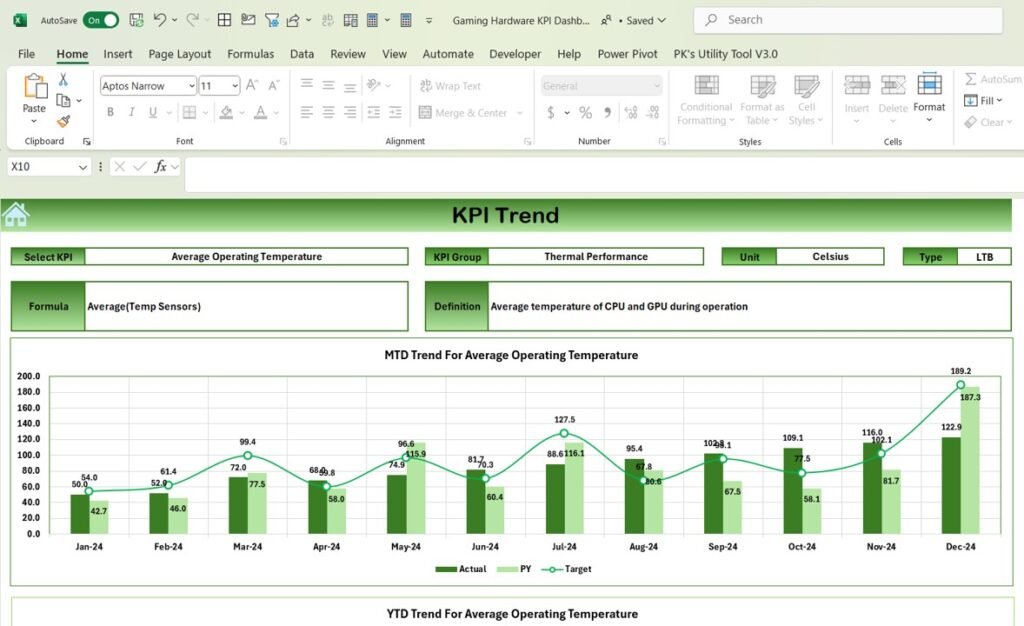Toggle italic formatting
Viewport: 1024px width, 626px height.
(x=130, y=112)
